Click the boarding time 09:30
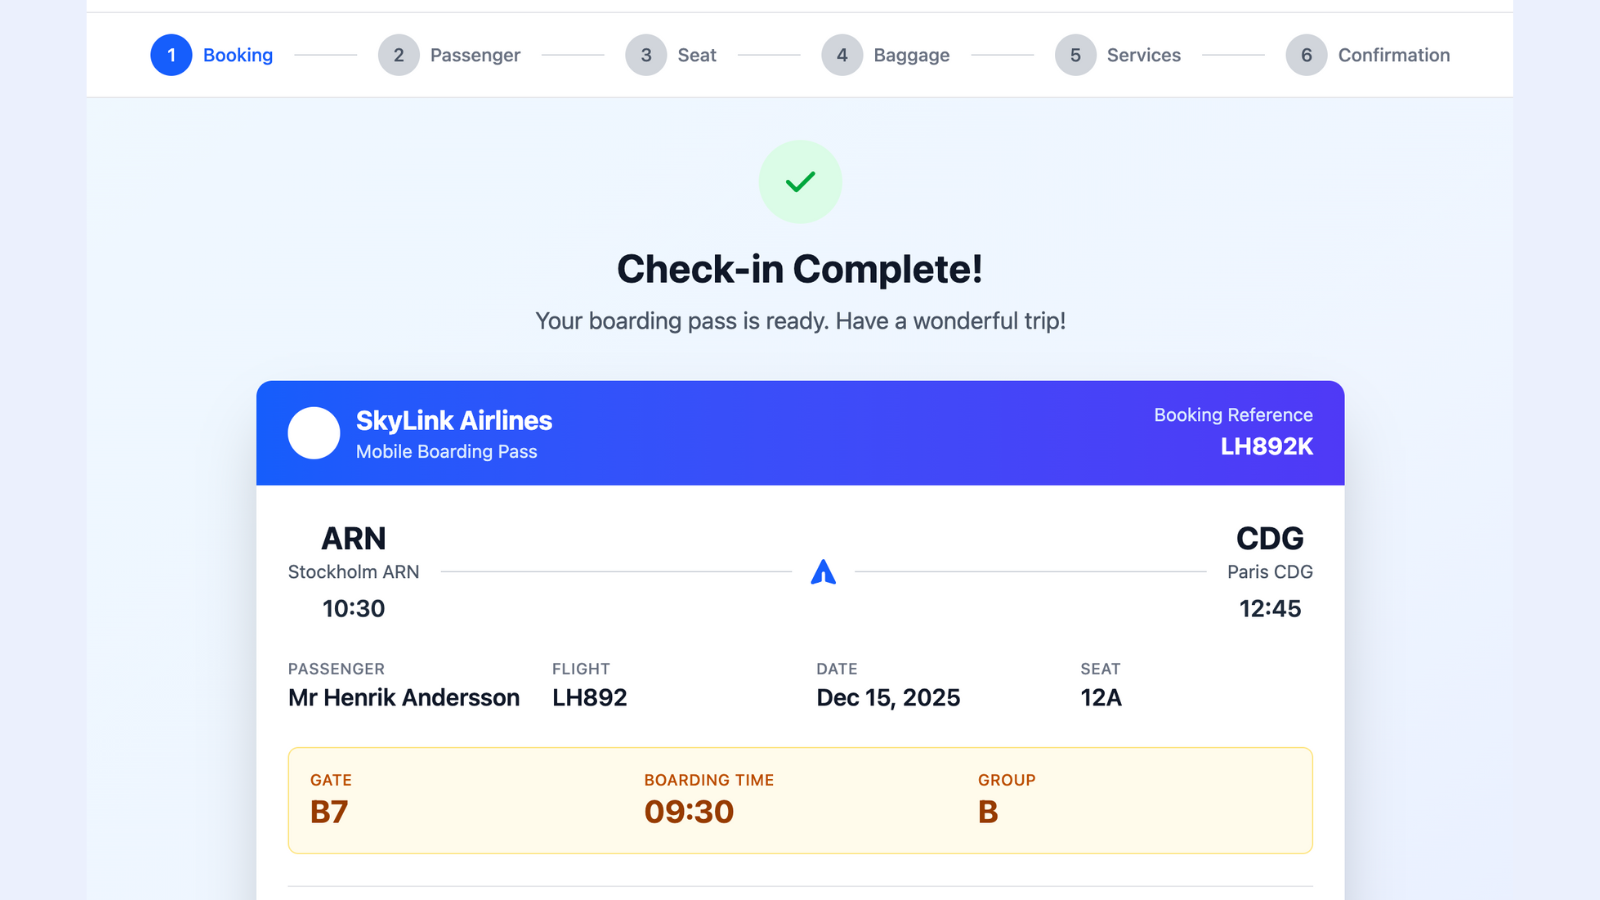 689,812
